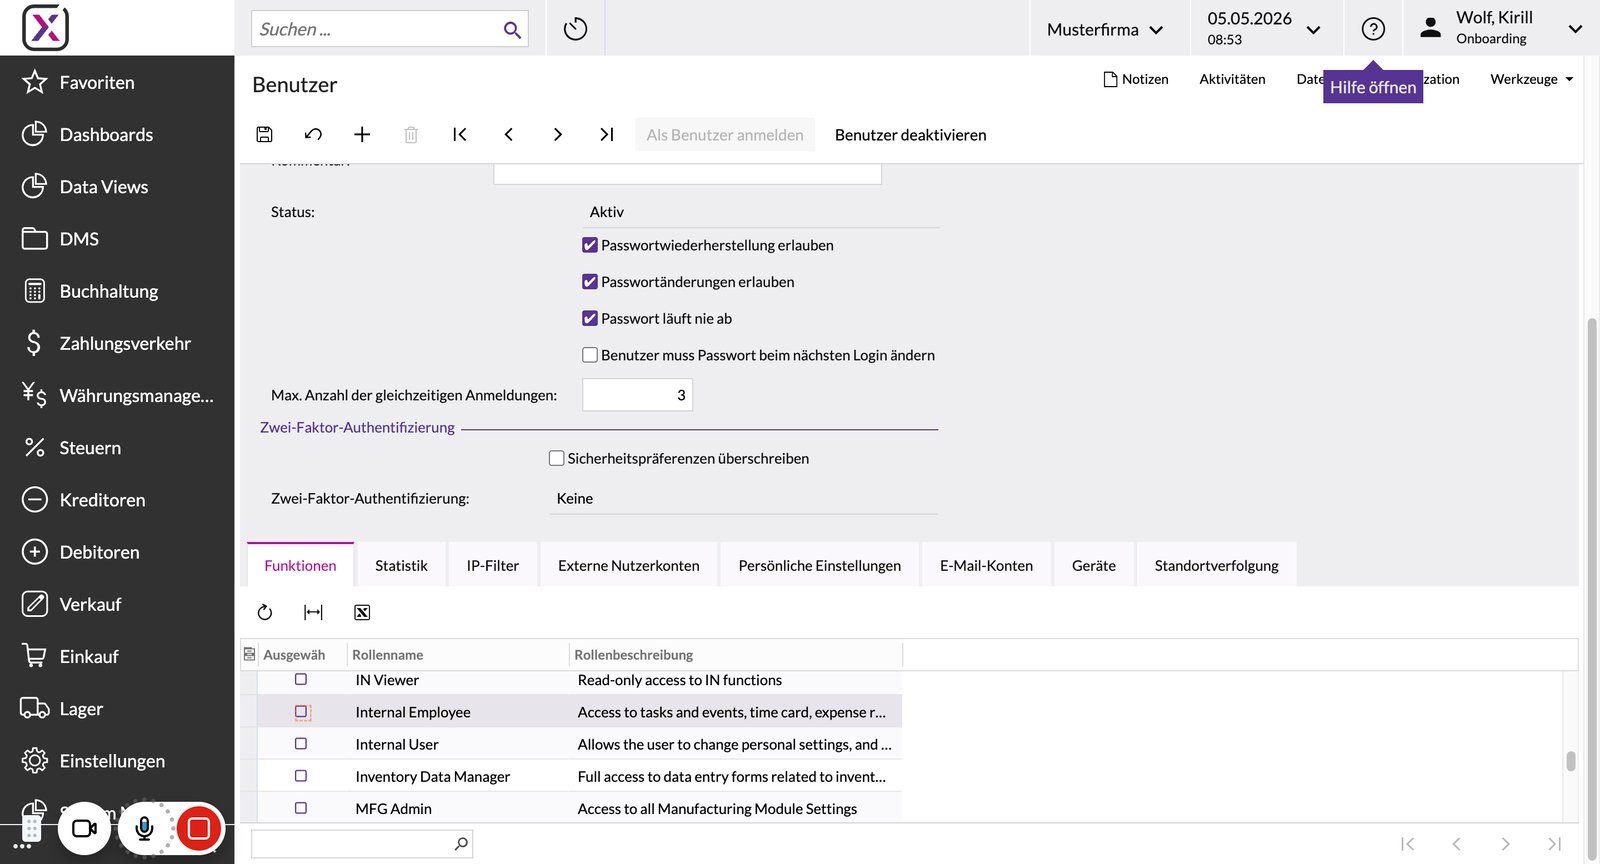Image resolution: width=1600 pixels, height=864 pixels.
Task: Save the user record with the disk icon
Action: 264,134
